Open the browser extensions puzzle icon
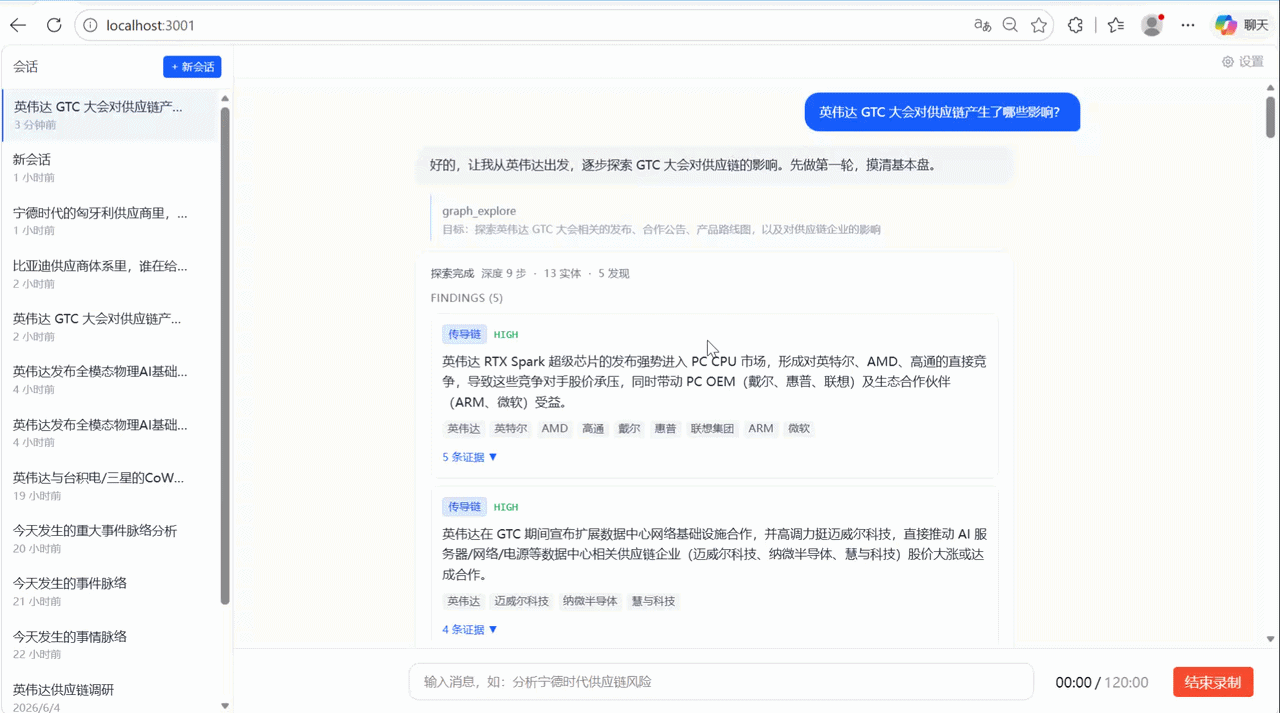 click(x=1075, y=25)
